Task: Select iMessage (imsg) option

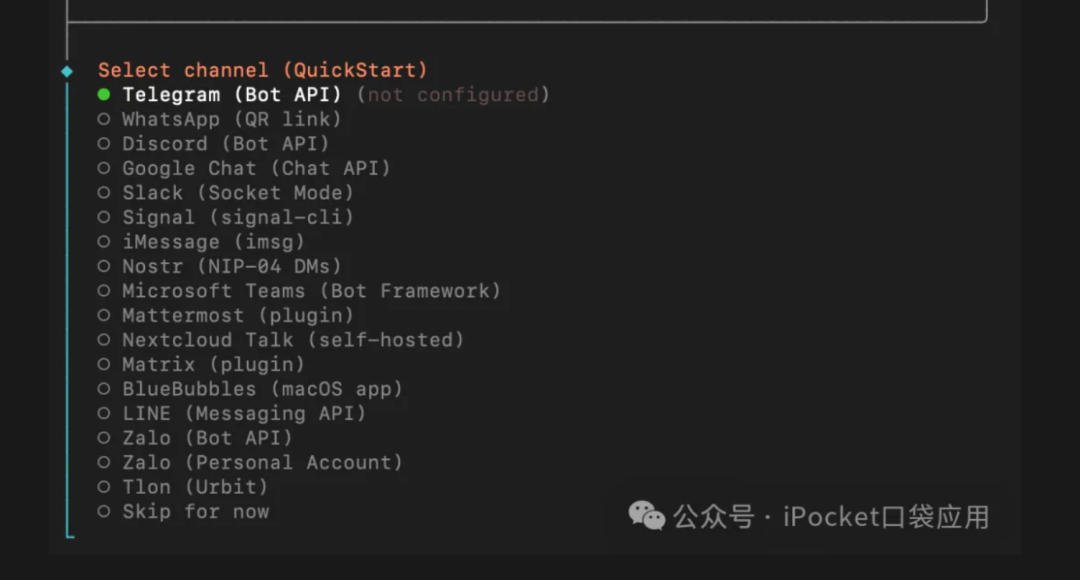Action: click(x=213, y=242)
